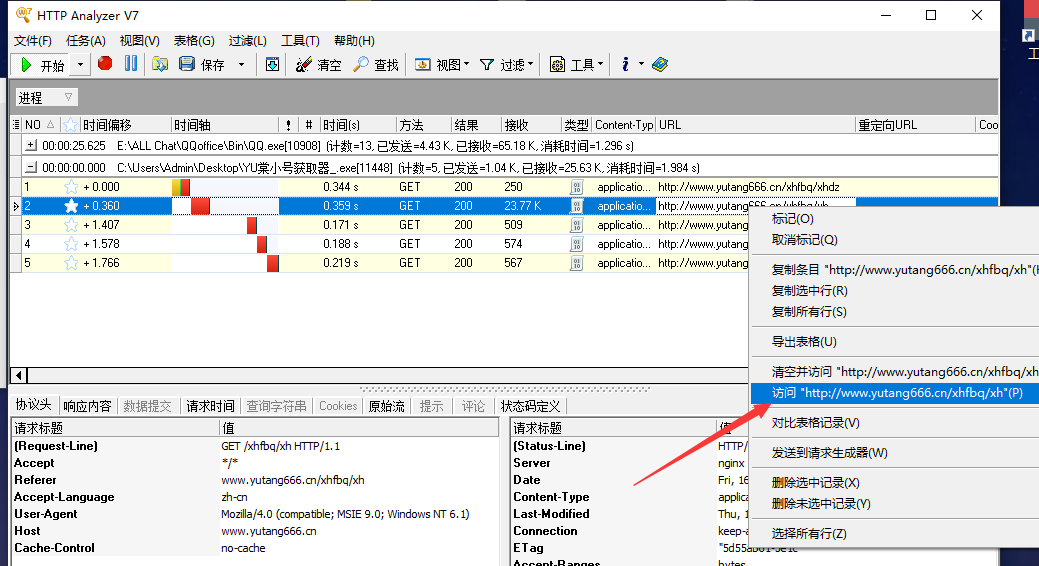The width and height of the screenshot is (1039, 566).
Task: Choose 取消标记(Q) in context menu
Action: (804, 240)
